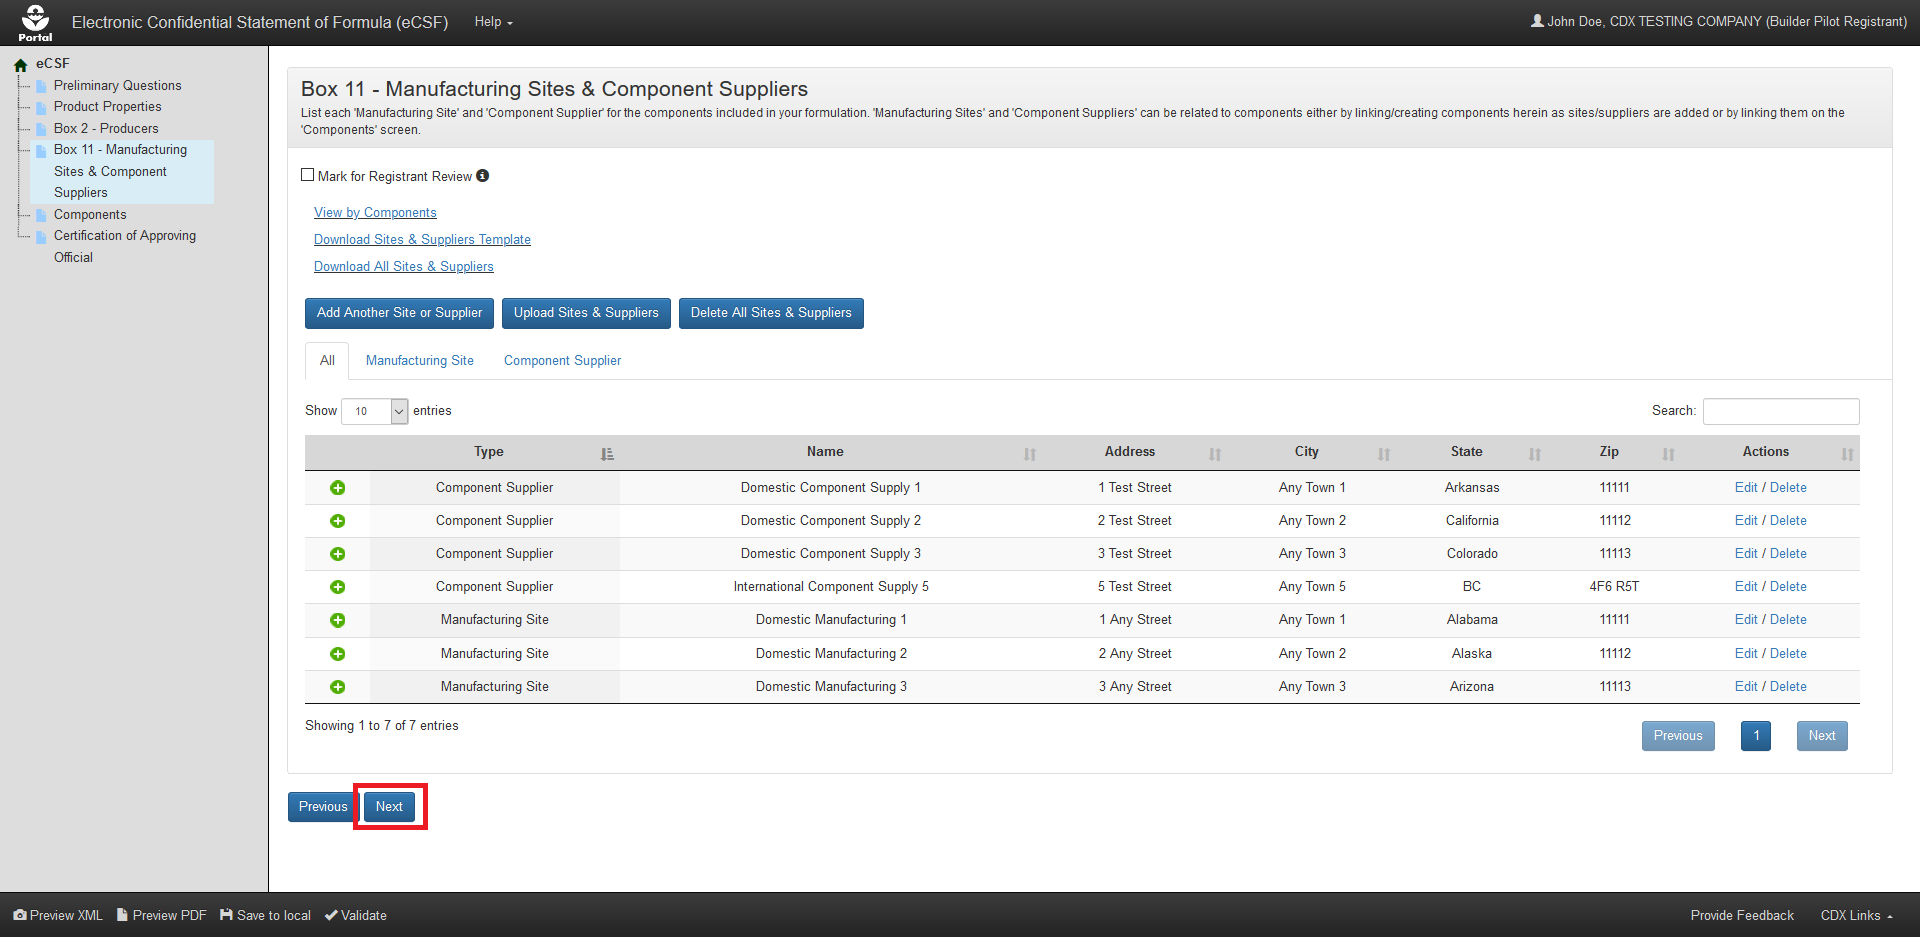Screen dimensions: 1920x937
Task: Check Mark for Registrant Review checkbox
Action: (308, 175)
